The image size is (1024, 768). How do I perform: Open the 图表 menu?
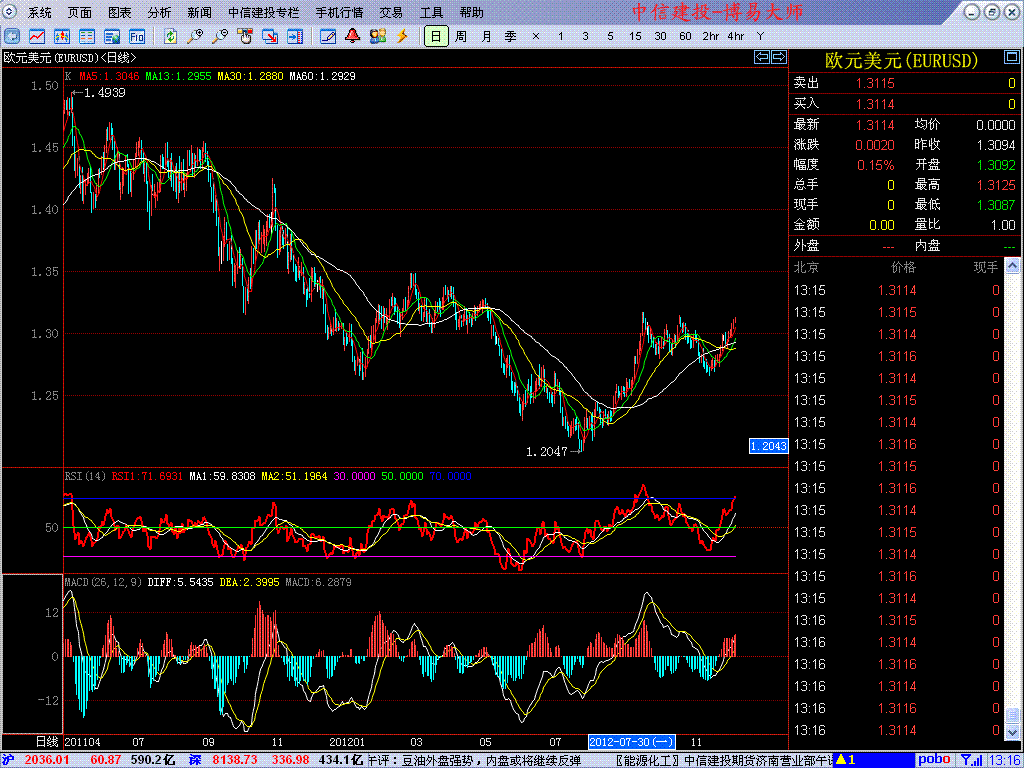pos(120,12)
